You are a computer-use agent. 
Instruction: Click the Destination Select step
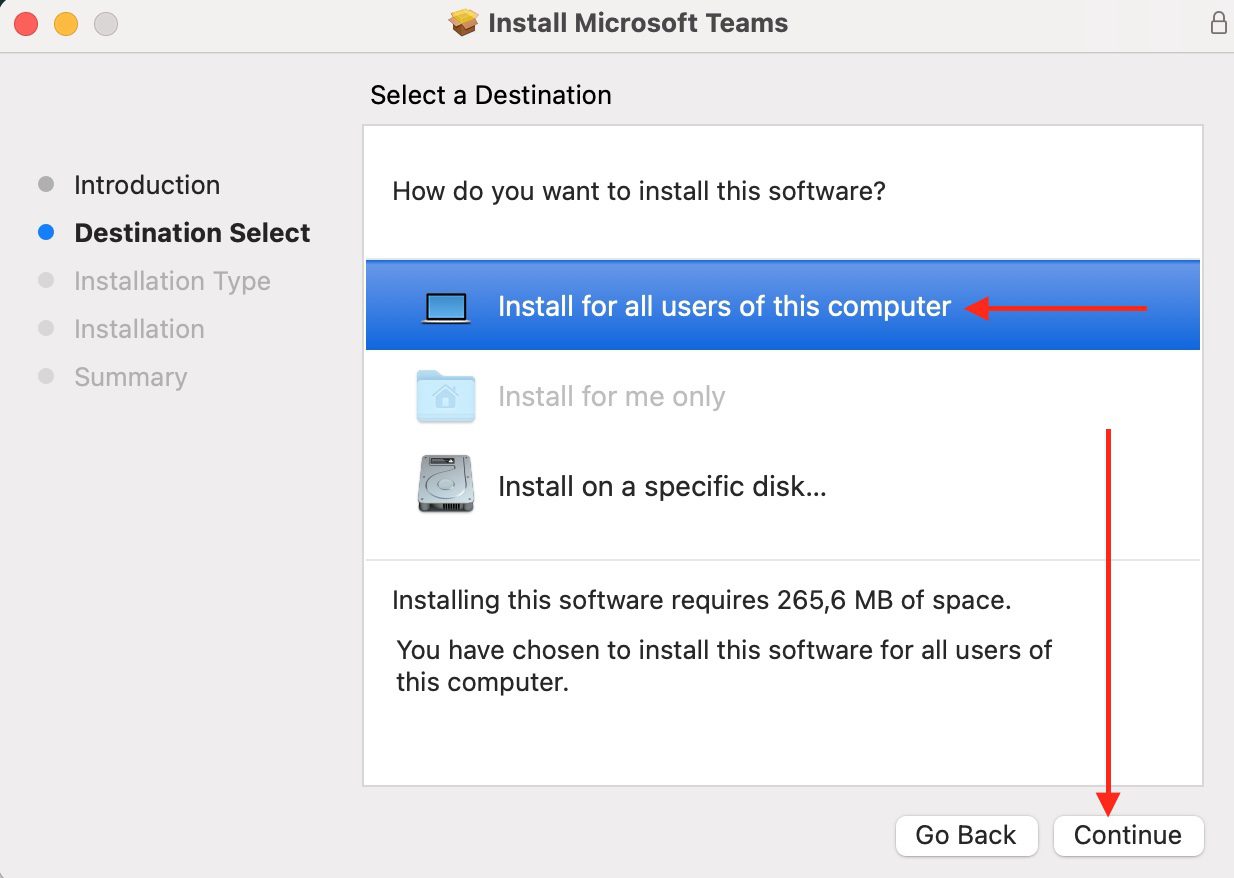pyautogui.click(x=192, y=233)
